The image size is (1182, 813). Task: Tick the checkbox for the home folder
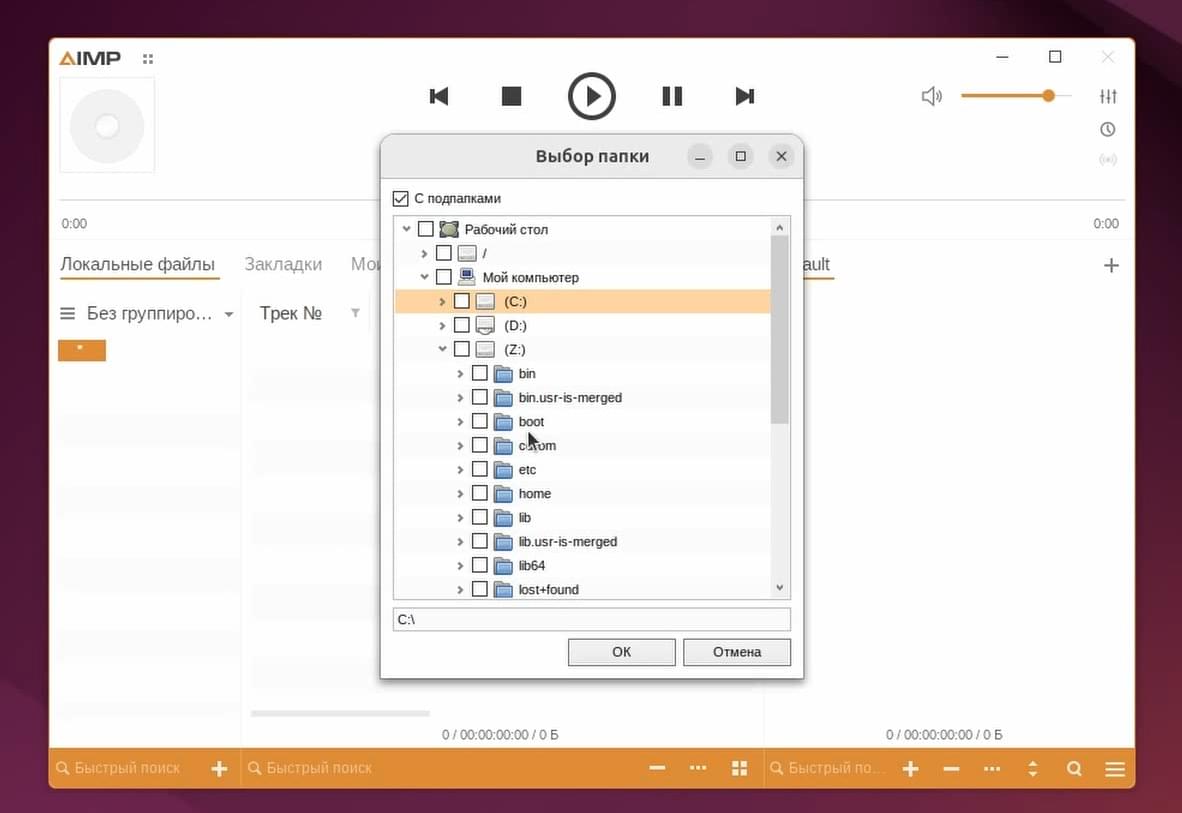pos(480,493)
